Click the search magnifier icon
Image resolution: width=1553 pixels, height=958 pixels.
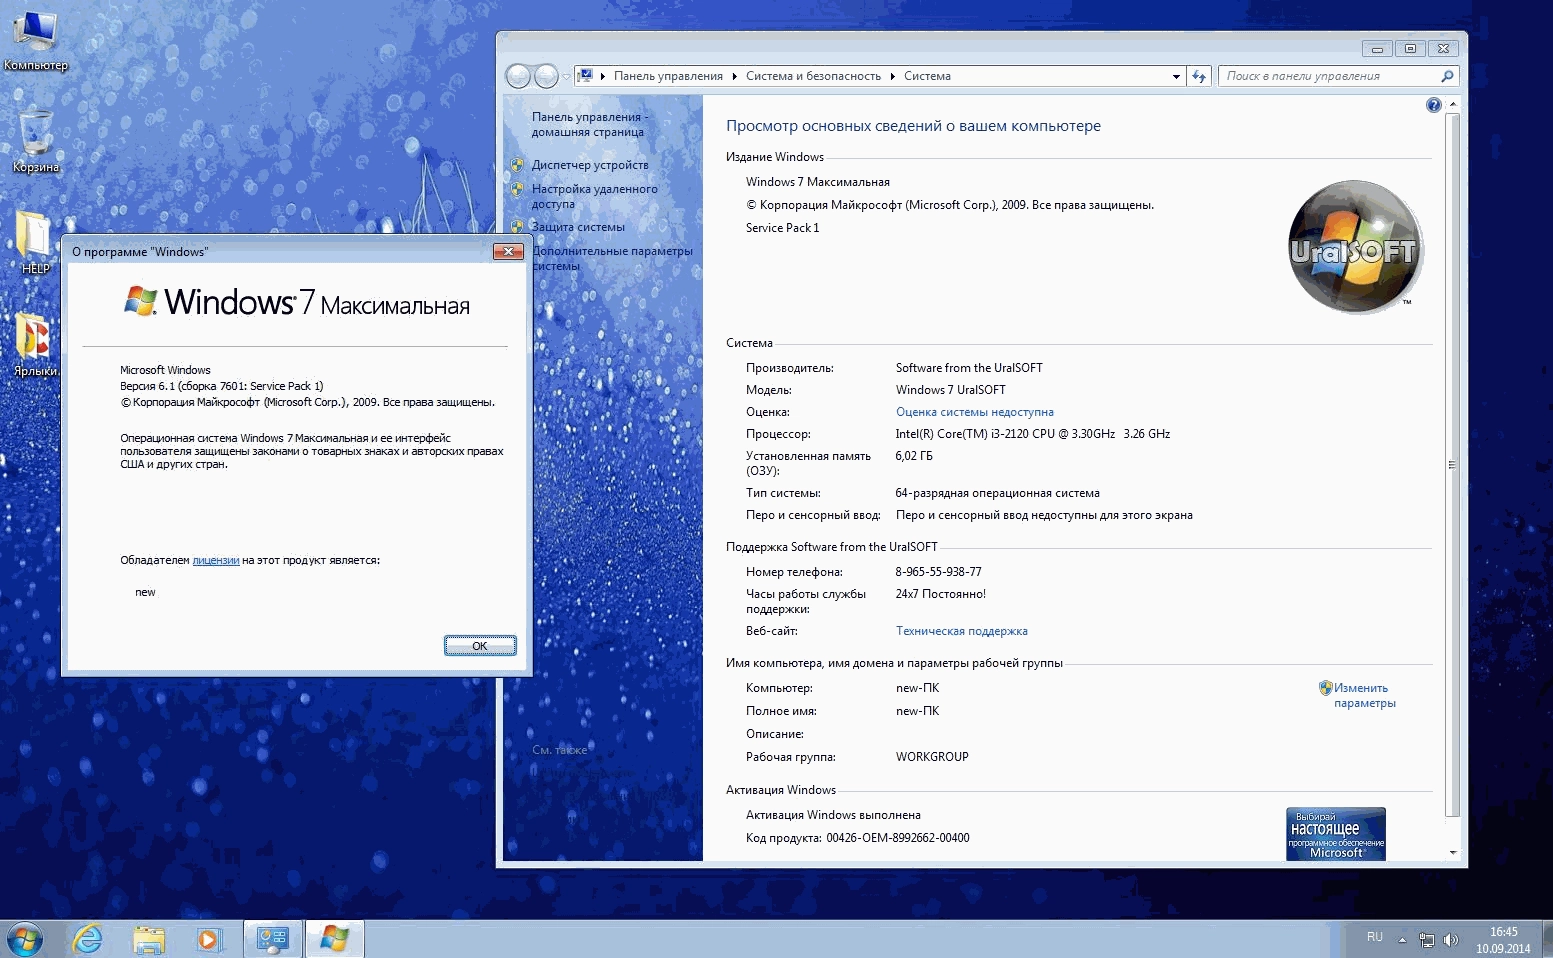(x=1446, y=76)
